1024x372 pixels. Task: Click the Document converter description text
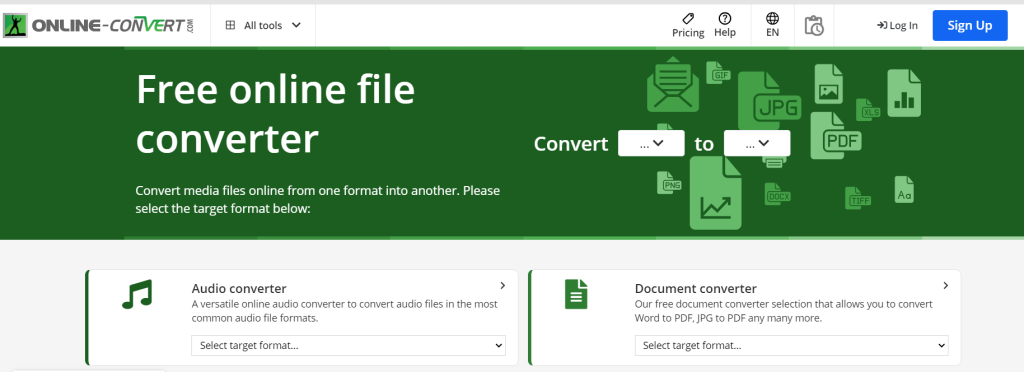pyautogui.click(x=784, y=311)
